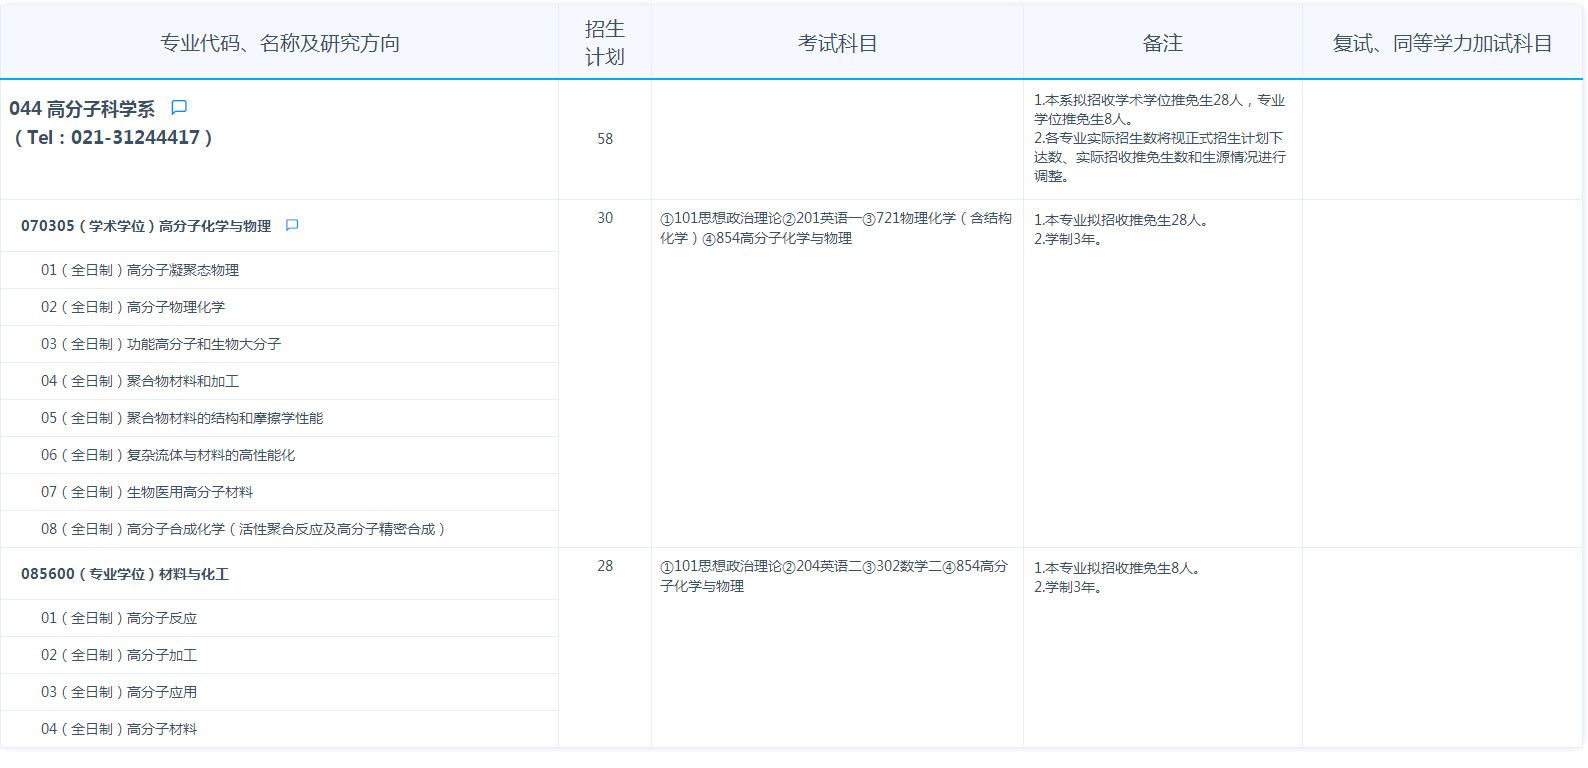Pick direction 05 聚合物材料的结构和摩擦学性能
Screen dimensions: 1588x768
point(182,418)
